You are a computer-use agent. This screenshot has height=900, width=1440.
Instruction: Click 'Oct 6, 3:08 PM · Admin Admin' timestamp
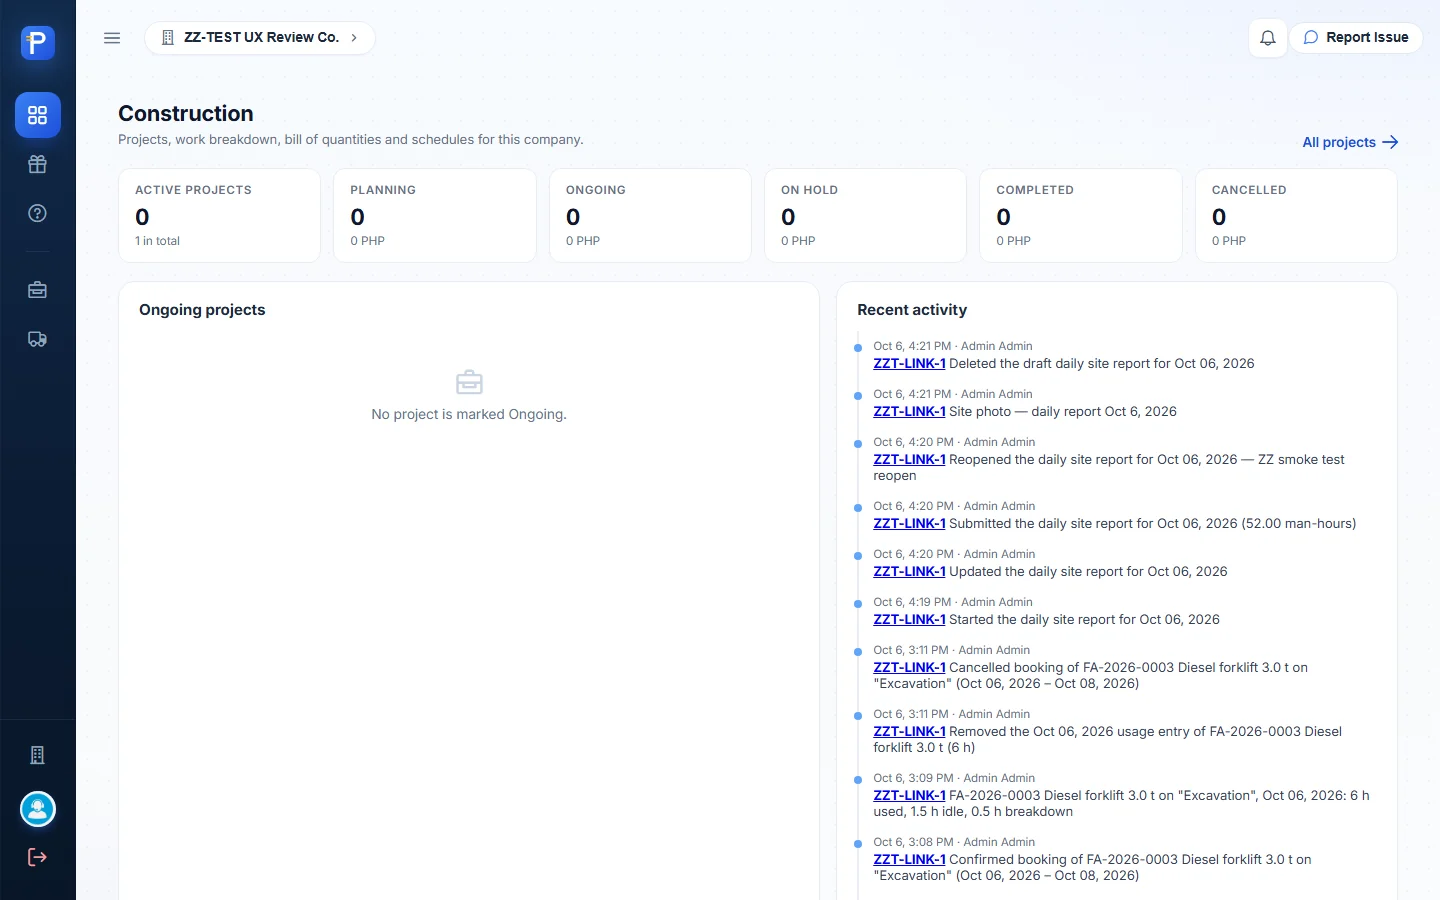(x=954, y=842)
